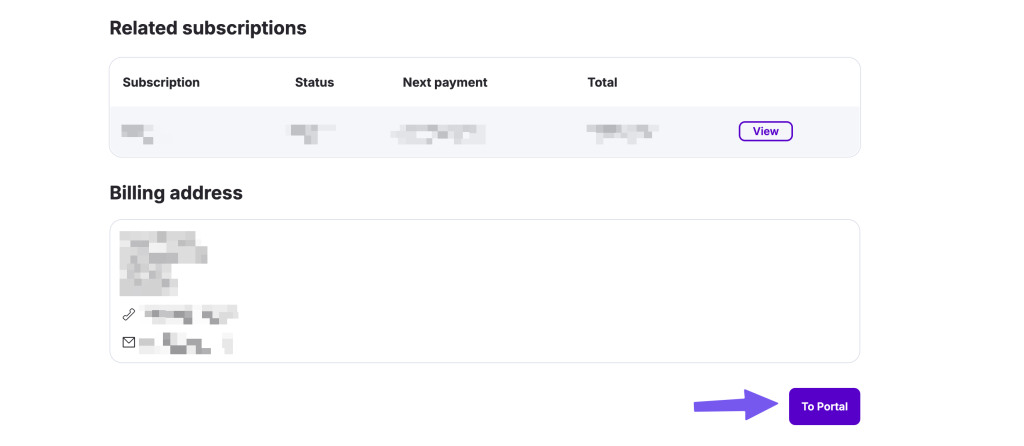Click the blurred email address text
This screenshot has height=446, width=1024.
186,344
